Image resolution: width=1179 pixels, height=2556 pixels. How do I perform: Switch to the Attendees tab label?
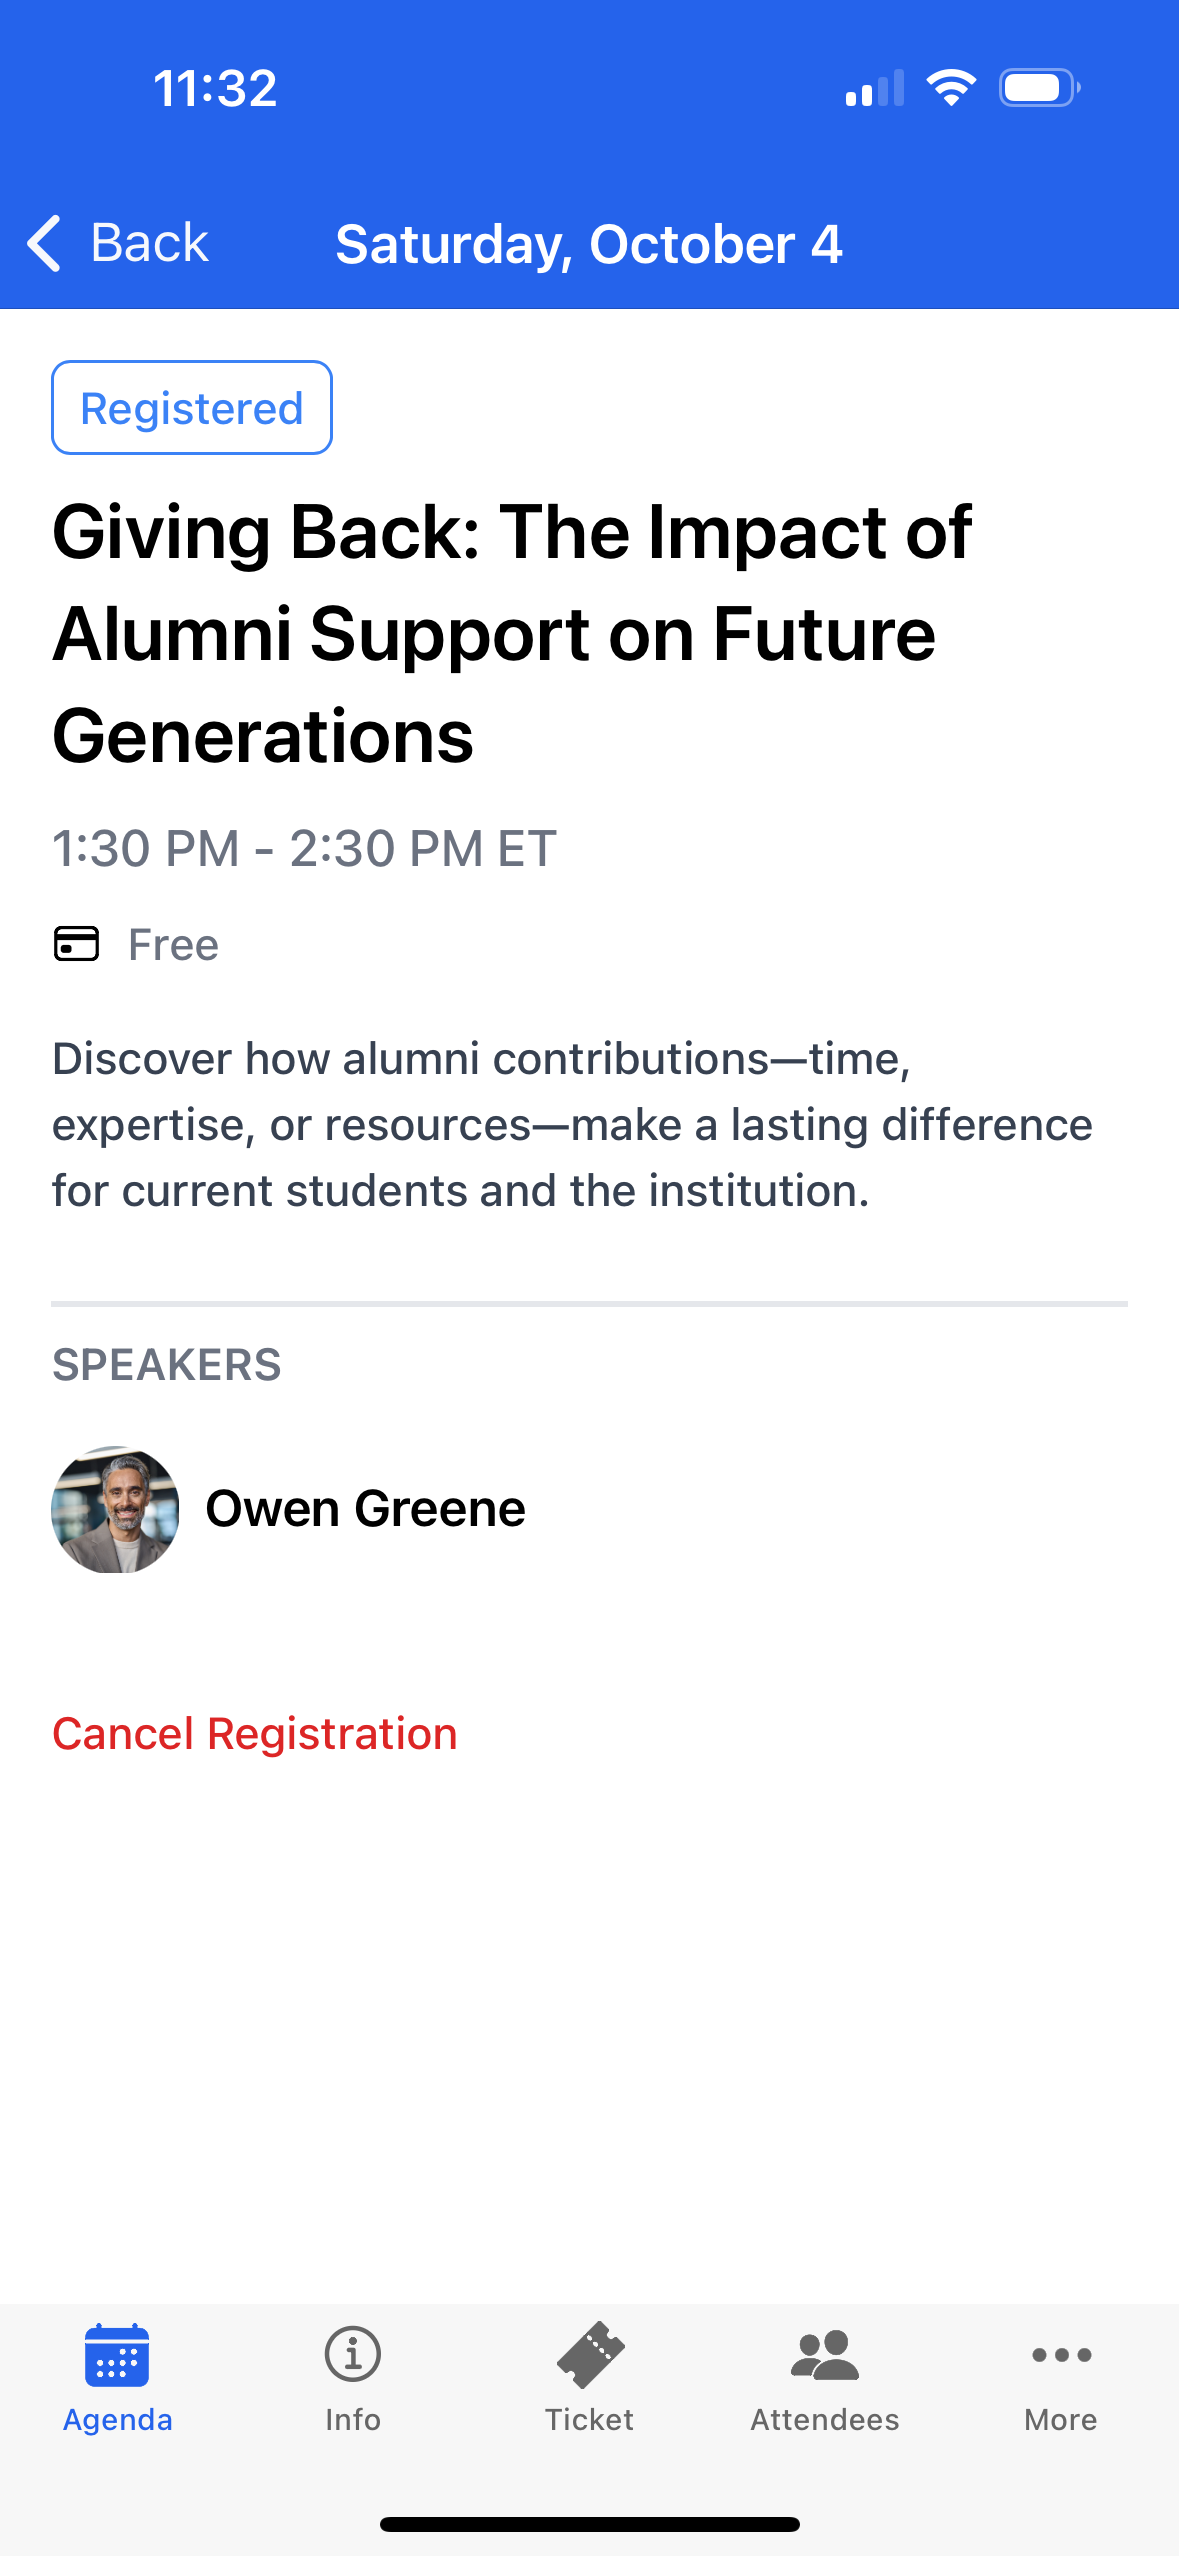click(825, 2420)
